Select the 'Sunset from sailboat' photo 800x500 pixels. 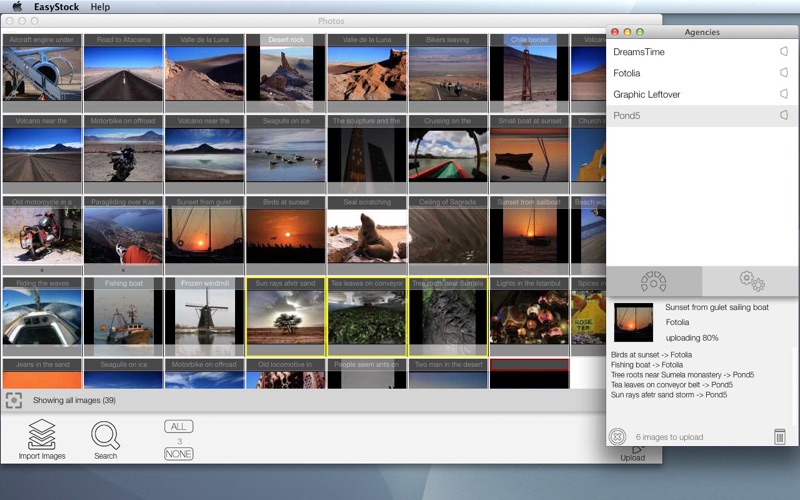point(529,235)
